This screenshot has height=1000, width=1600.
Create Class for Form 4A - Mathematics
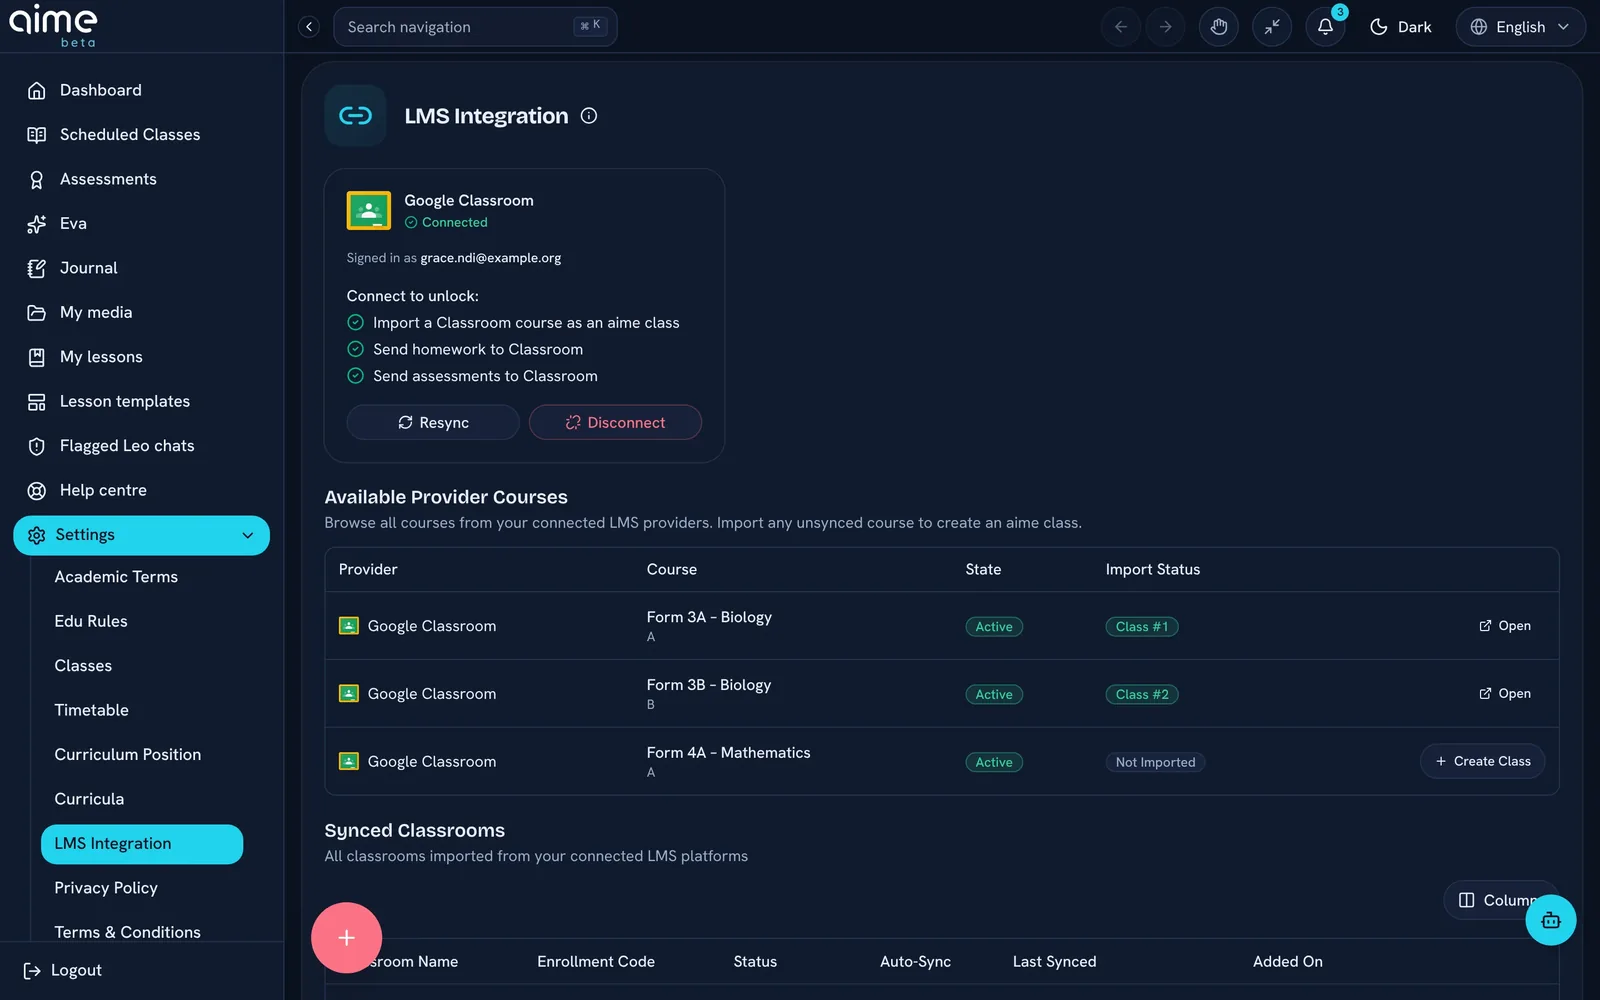tap(1482, 762)
